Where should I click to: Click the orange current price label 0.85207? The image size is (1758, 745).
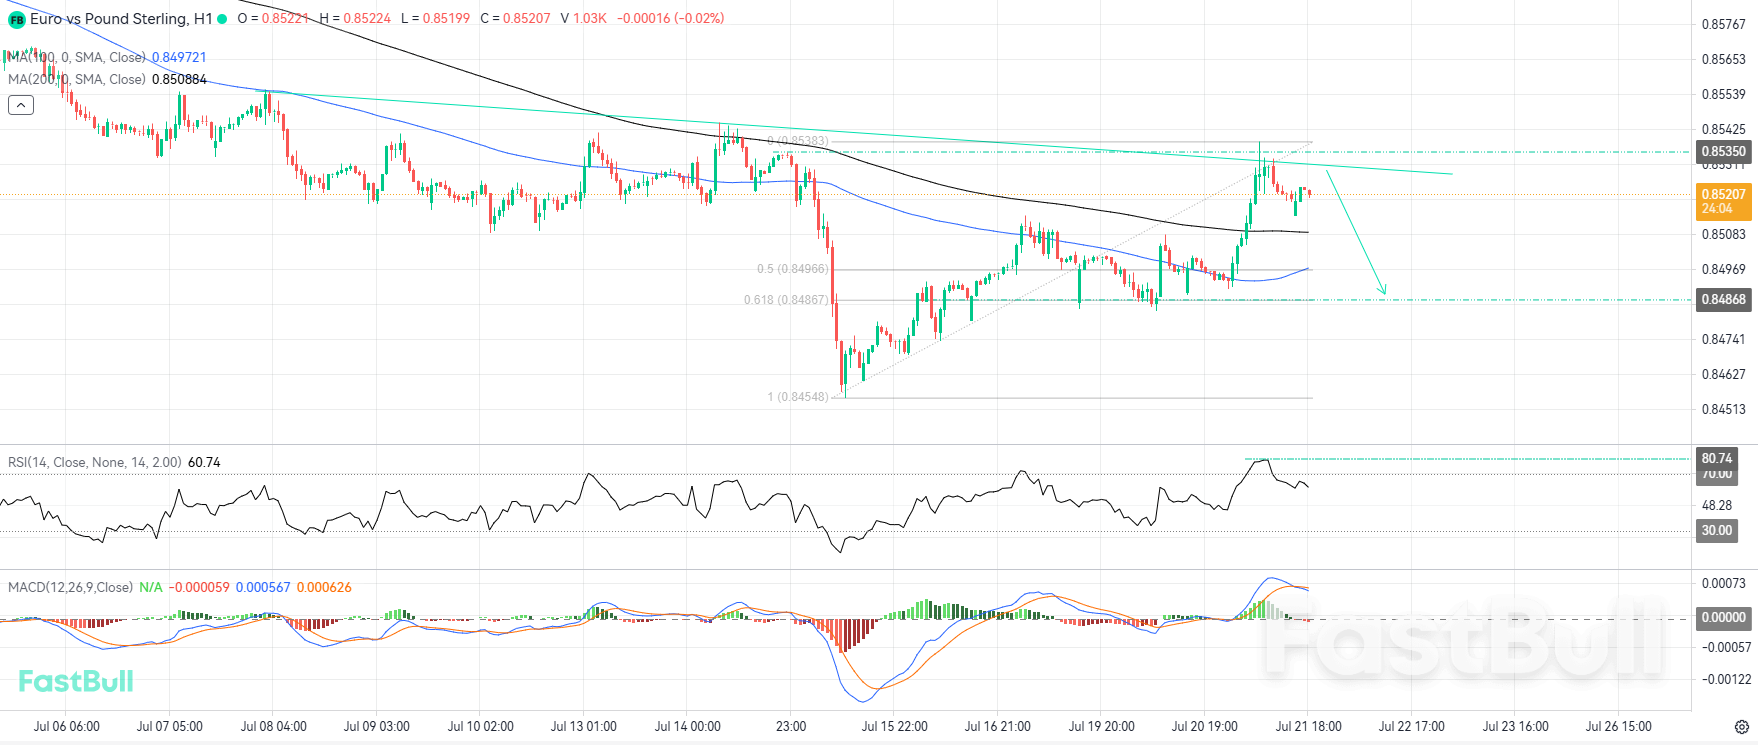1724,201
